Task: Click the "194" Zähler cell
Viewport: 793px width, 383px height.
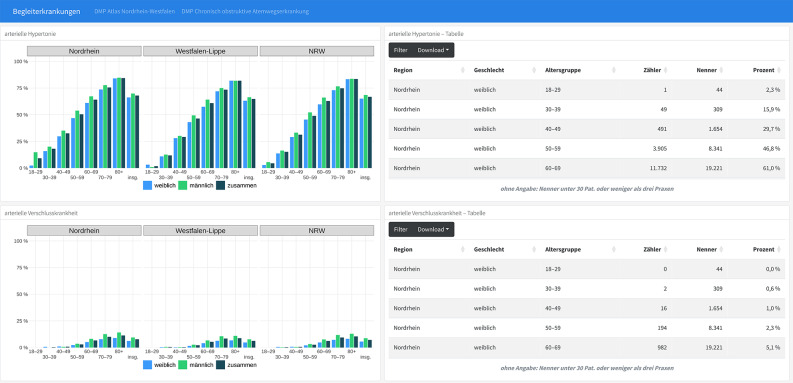Action: click(x=662, y=328)
